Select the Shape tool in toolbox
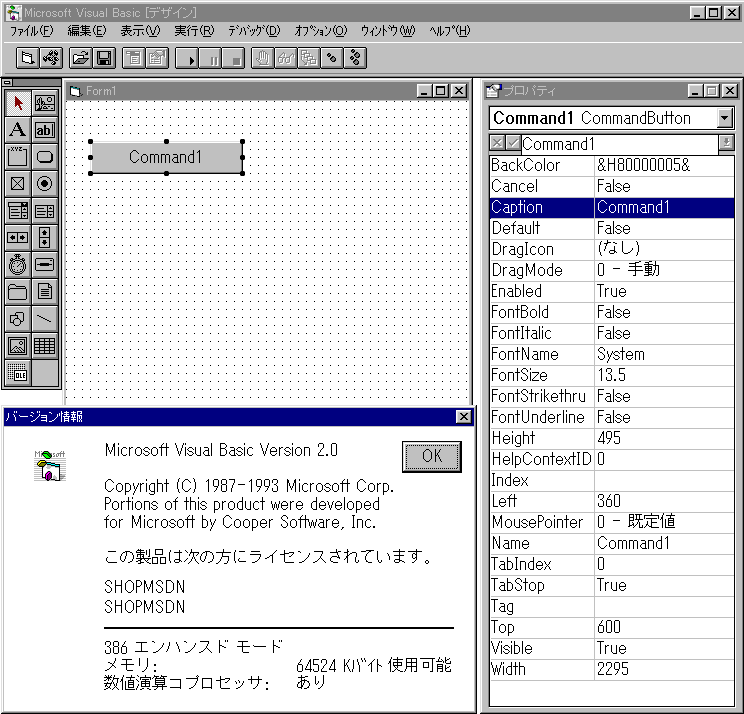This screenshot has width=744, height=714. pyautogui.click(x=18, y=319)
